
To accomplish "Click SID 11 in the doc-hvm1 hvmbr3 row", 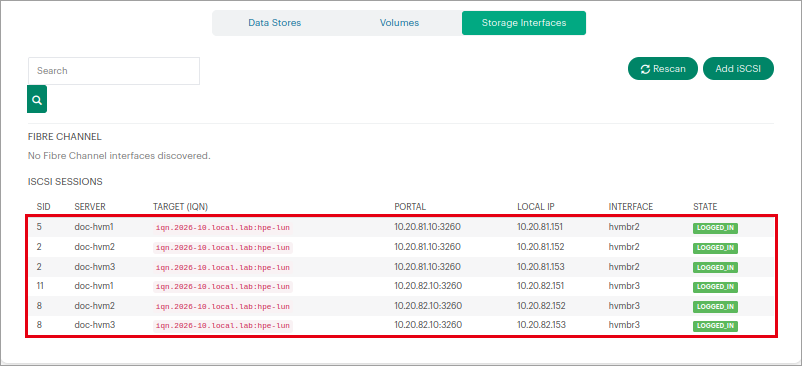I will pos(40,286).
